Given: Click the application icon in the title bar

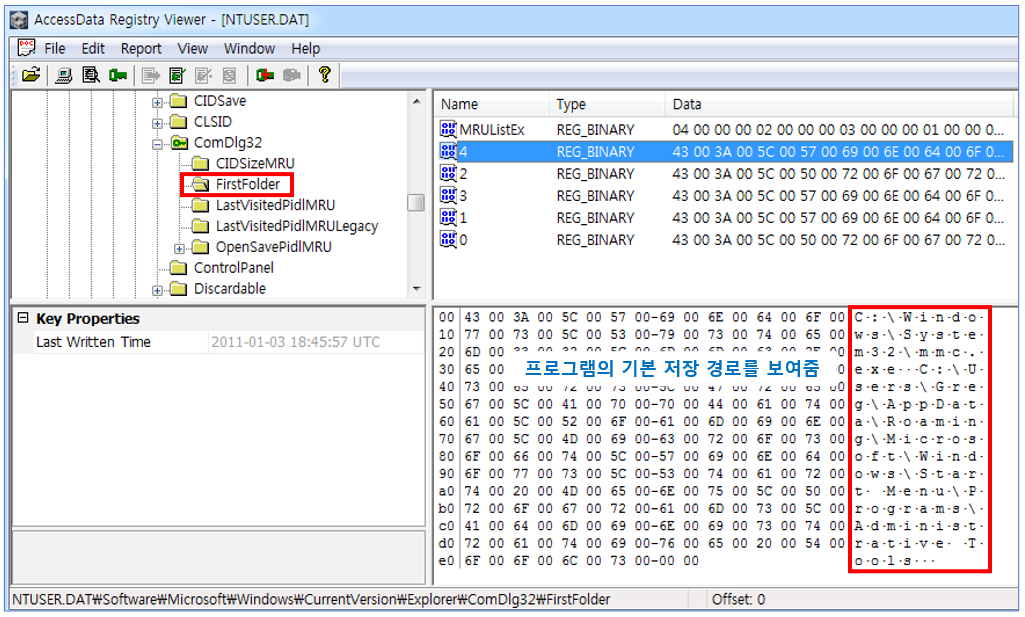Looking at the screenshot, I should (19, 20).
